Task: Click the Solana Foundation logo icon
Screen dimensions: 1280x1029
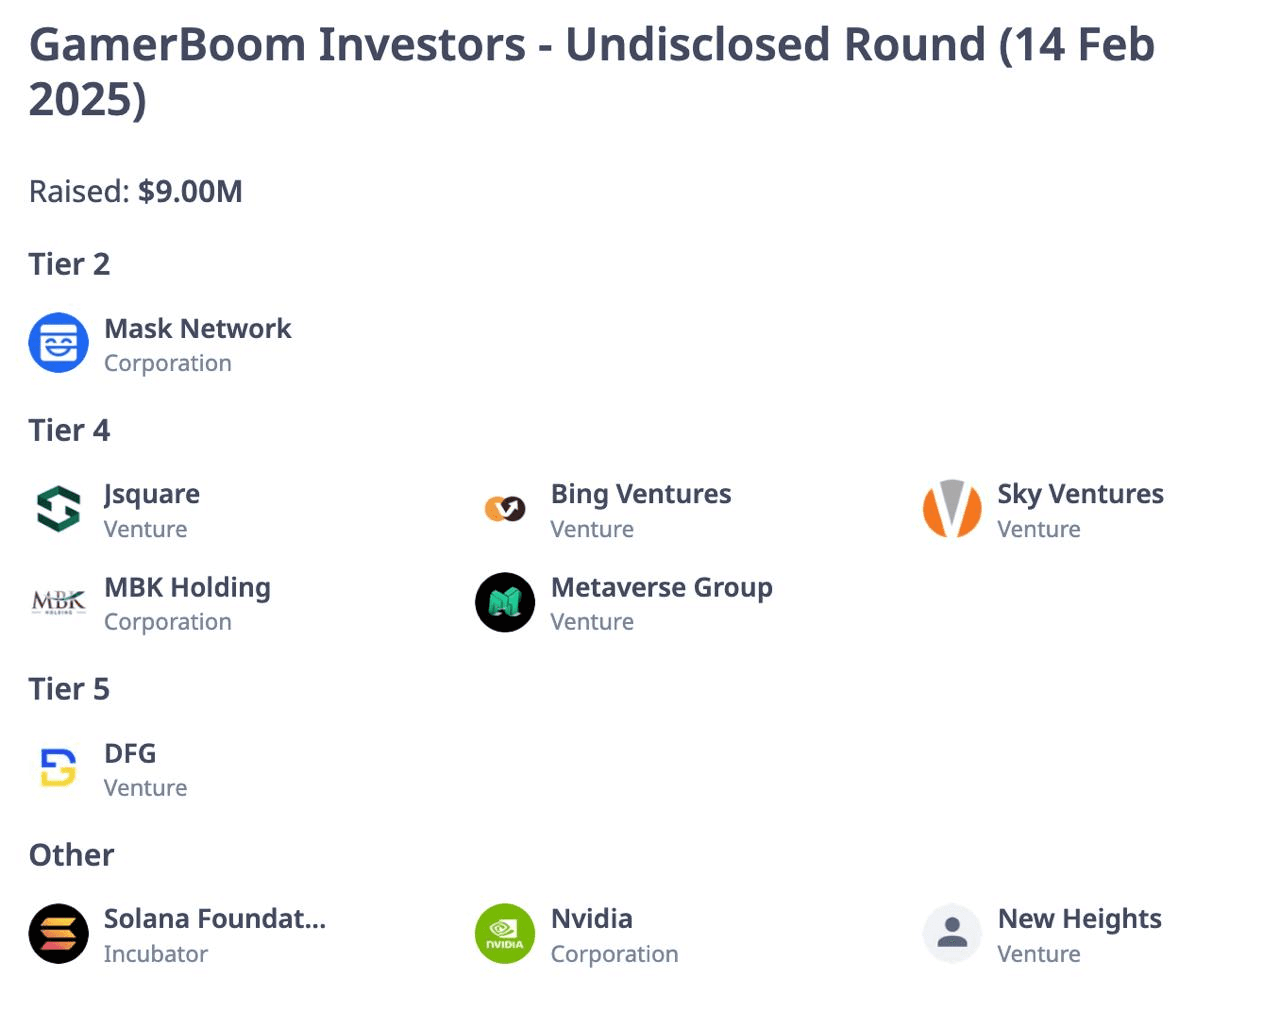Action: pos(58,934)
